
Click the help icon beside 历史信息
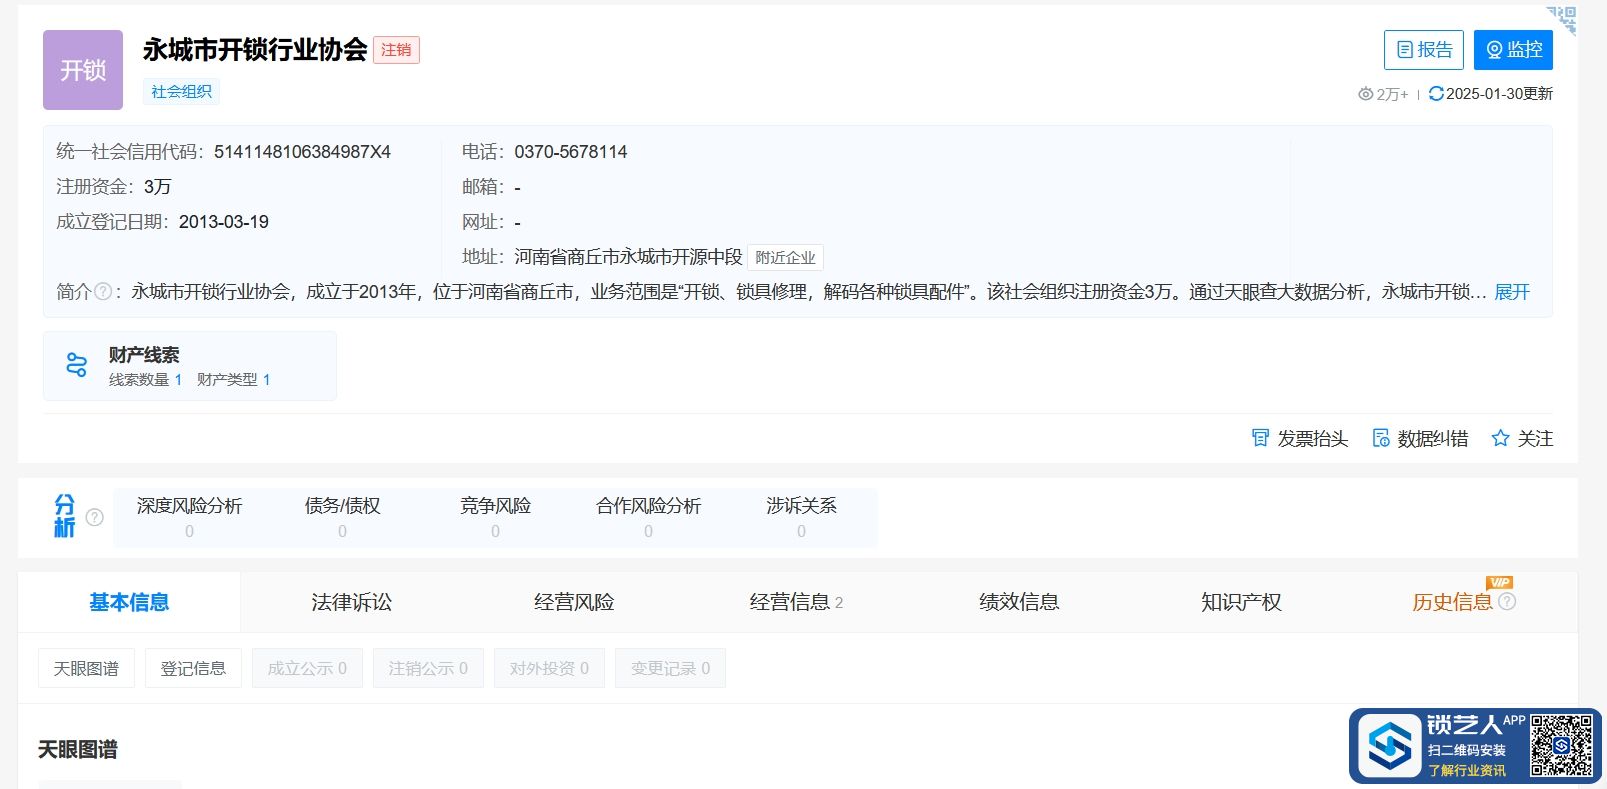pyautogui.click(x=1507, y=602)
